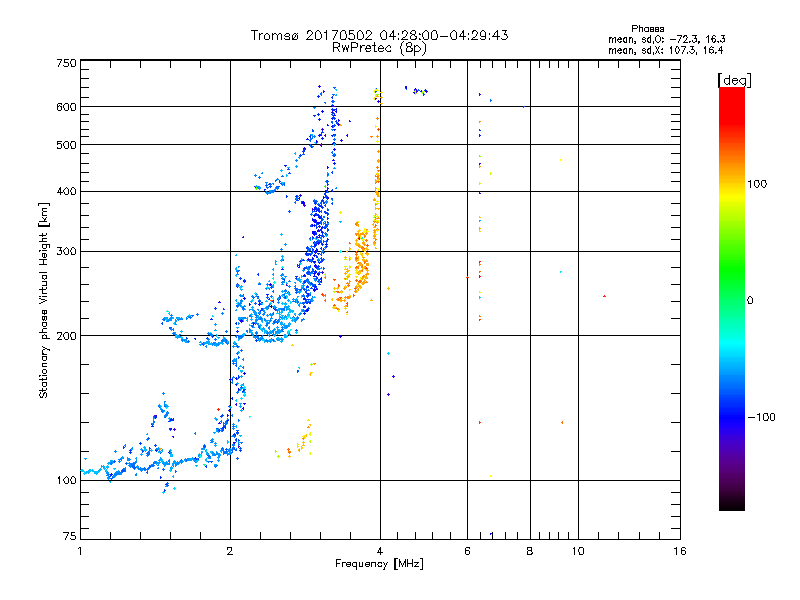
Task: Click the x-axis tick label '2'
Action: pyautogui.click(x=230, y=551)
